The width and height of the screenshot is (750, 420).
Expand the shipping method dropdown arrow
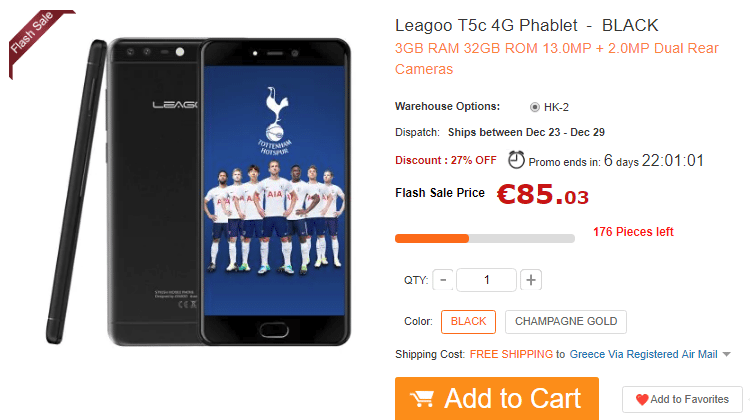727,354
